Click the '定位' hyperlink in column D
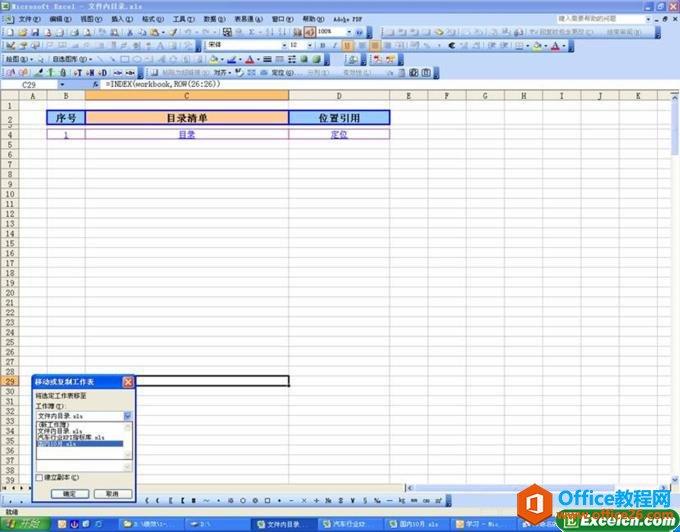 339,134
